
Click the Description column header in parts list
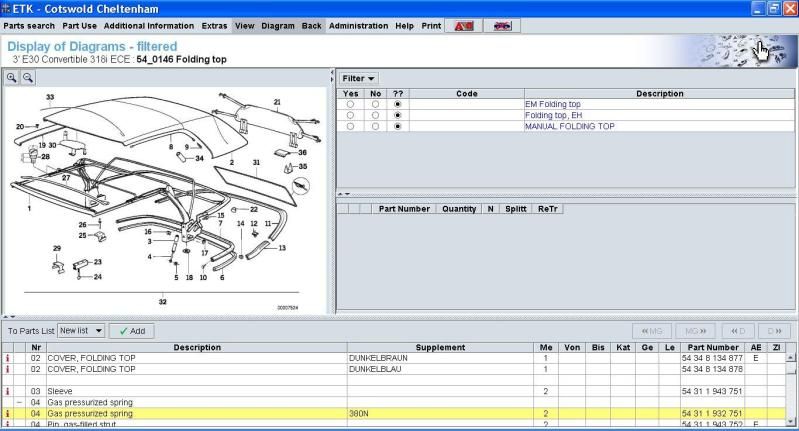(197, 347)
